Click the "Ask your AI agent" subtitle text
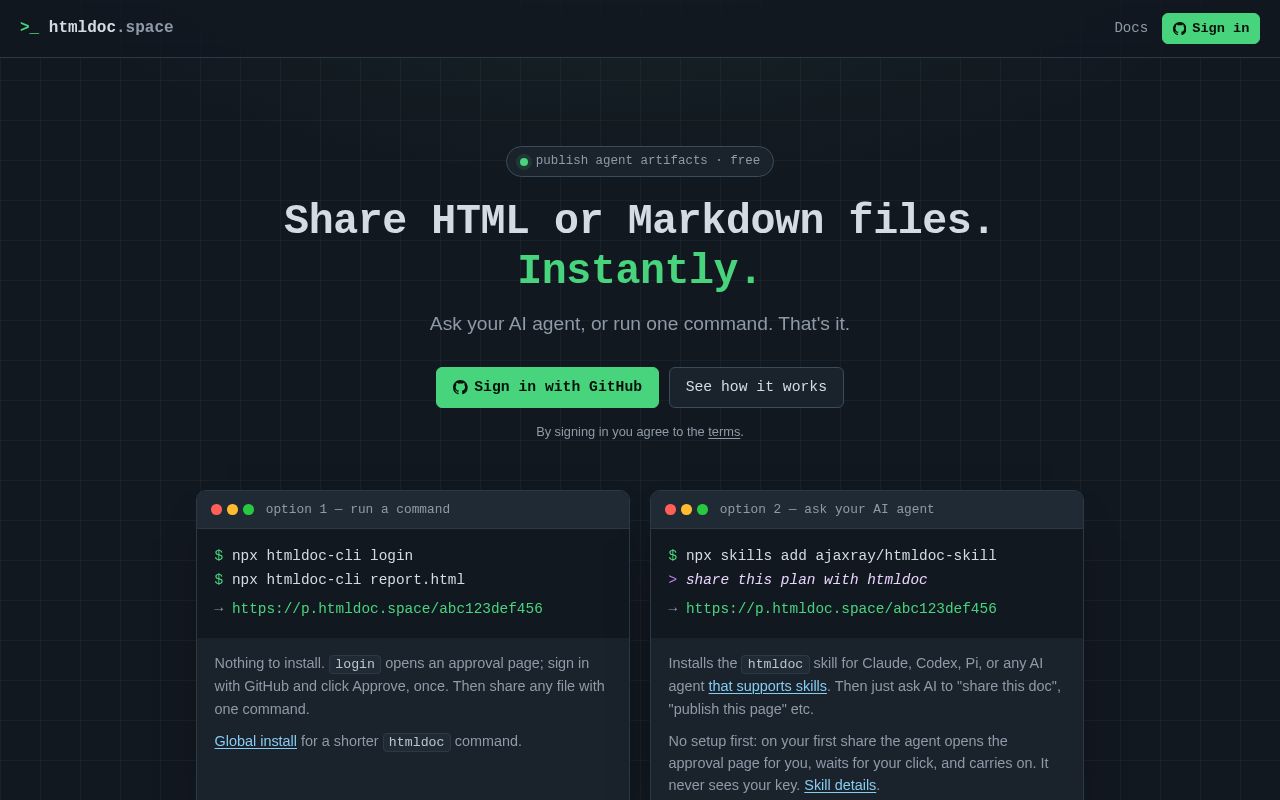The height and width of the screenshot is (800, 1280). tap(640, 324)
